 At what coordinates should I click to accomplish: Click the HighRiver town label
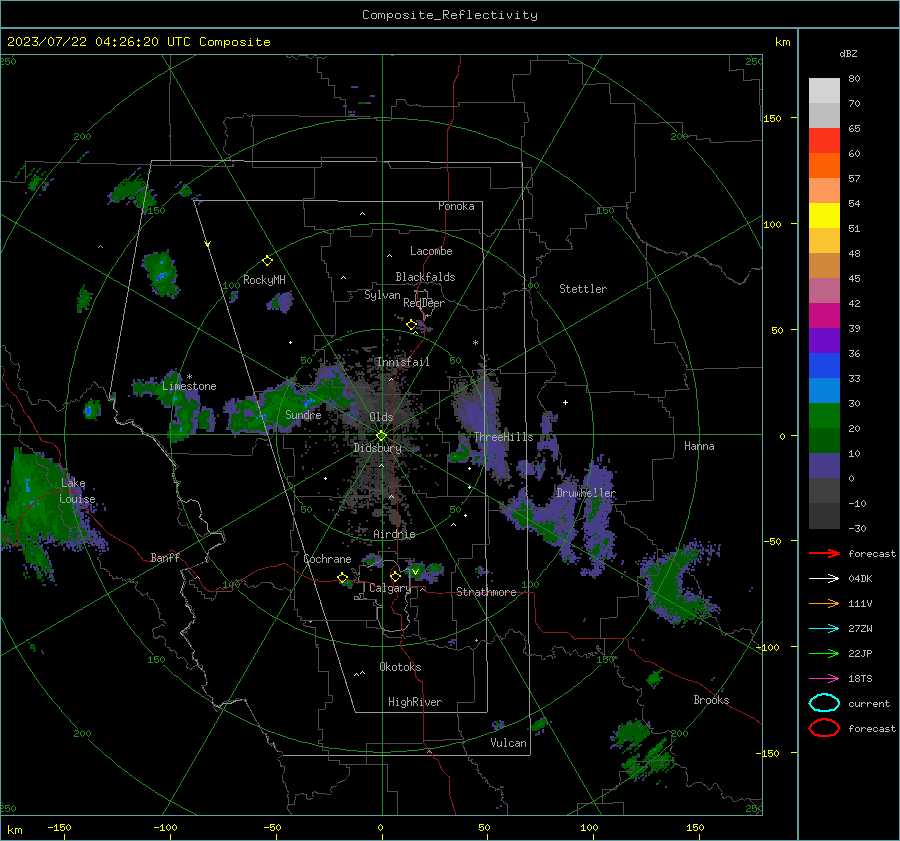tap(415, 702)
